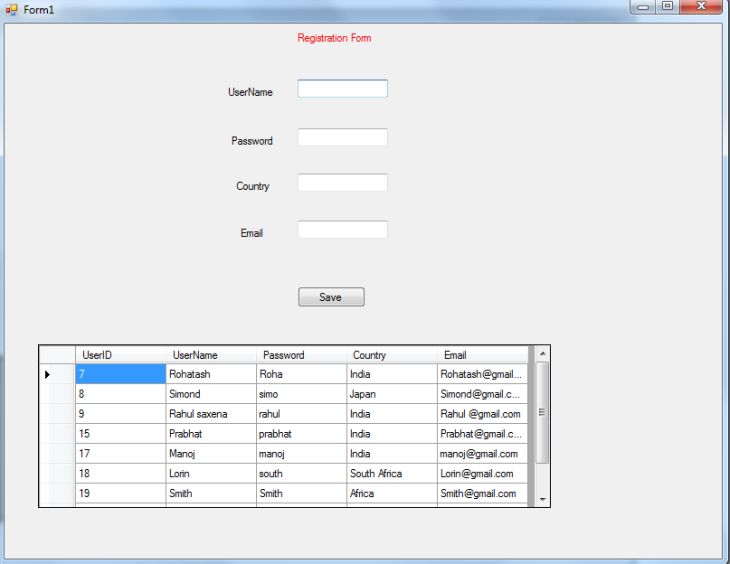The height and width of the screenshot is (564, 730).
Task: Select the UserID cell with value 17
Action: (x=121, y=454)
